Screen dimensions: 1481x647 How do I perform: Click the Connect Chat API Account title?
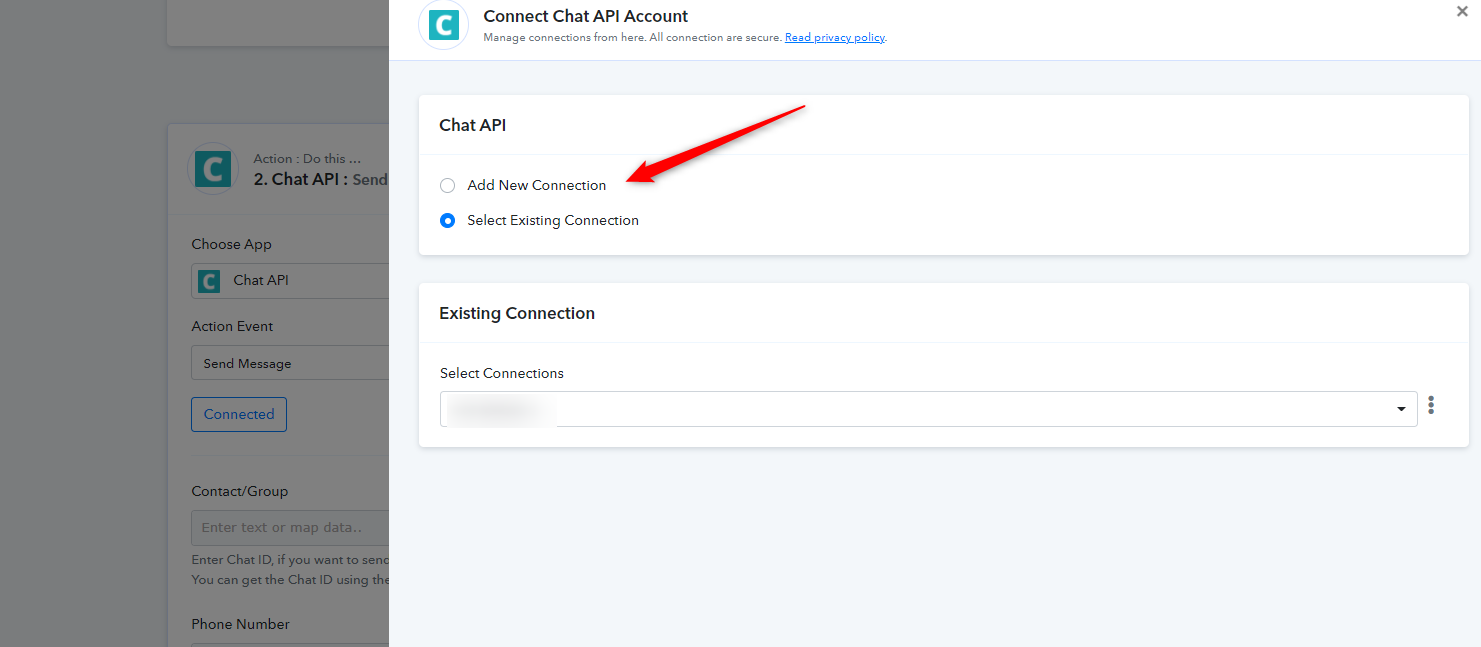coord(586,16)
